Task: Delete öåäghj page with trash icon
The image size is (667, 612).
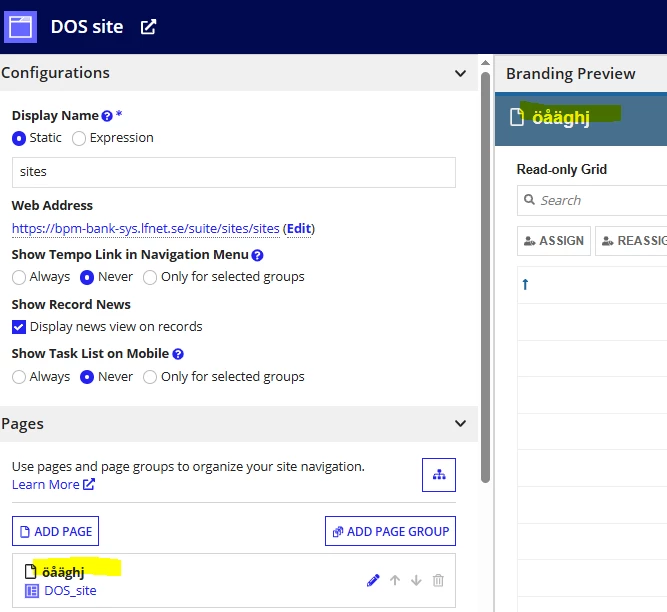Action: pos(438,581)
